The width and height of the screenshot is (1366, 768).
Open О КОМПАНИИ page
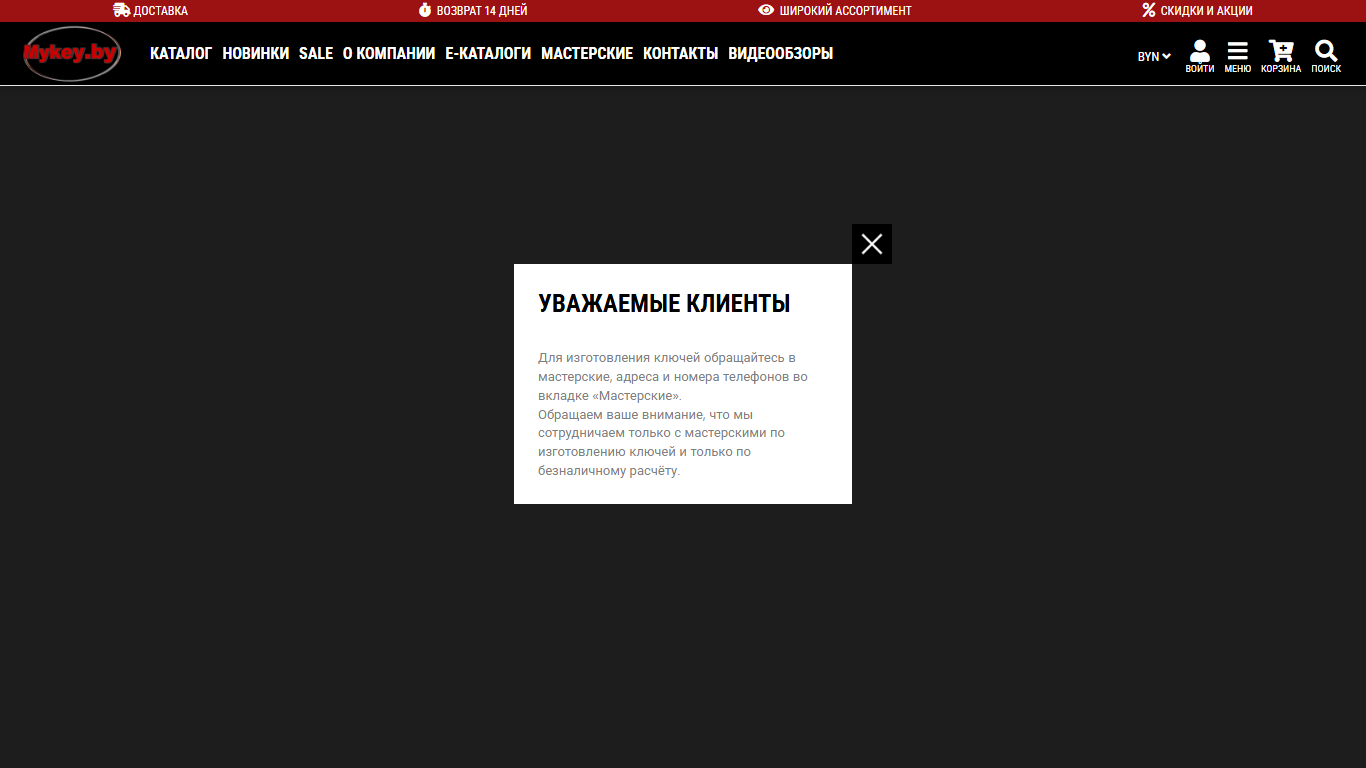click(389, 54)
